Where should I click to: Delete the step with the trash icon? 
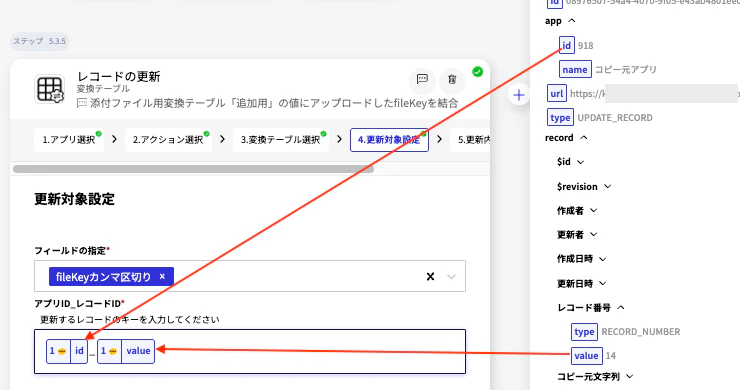click(x=452, y=79)
